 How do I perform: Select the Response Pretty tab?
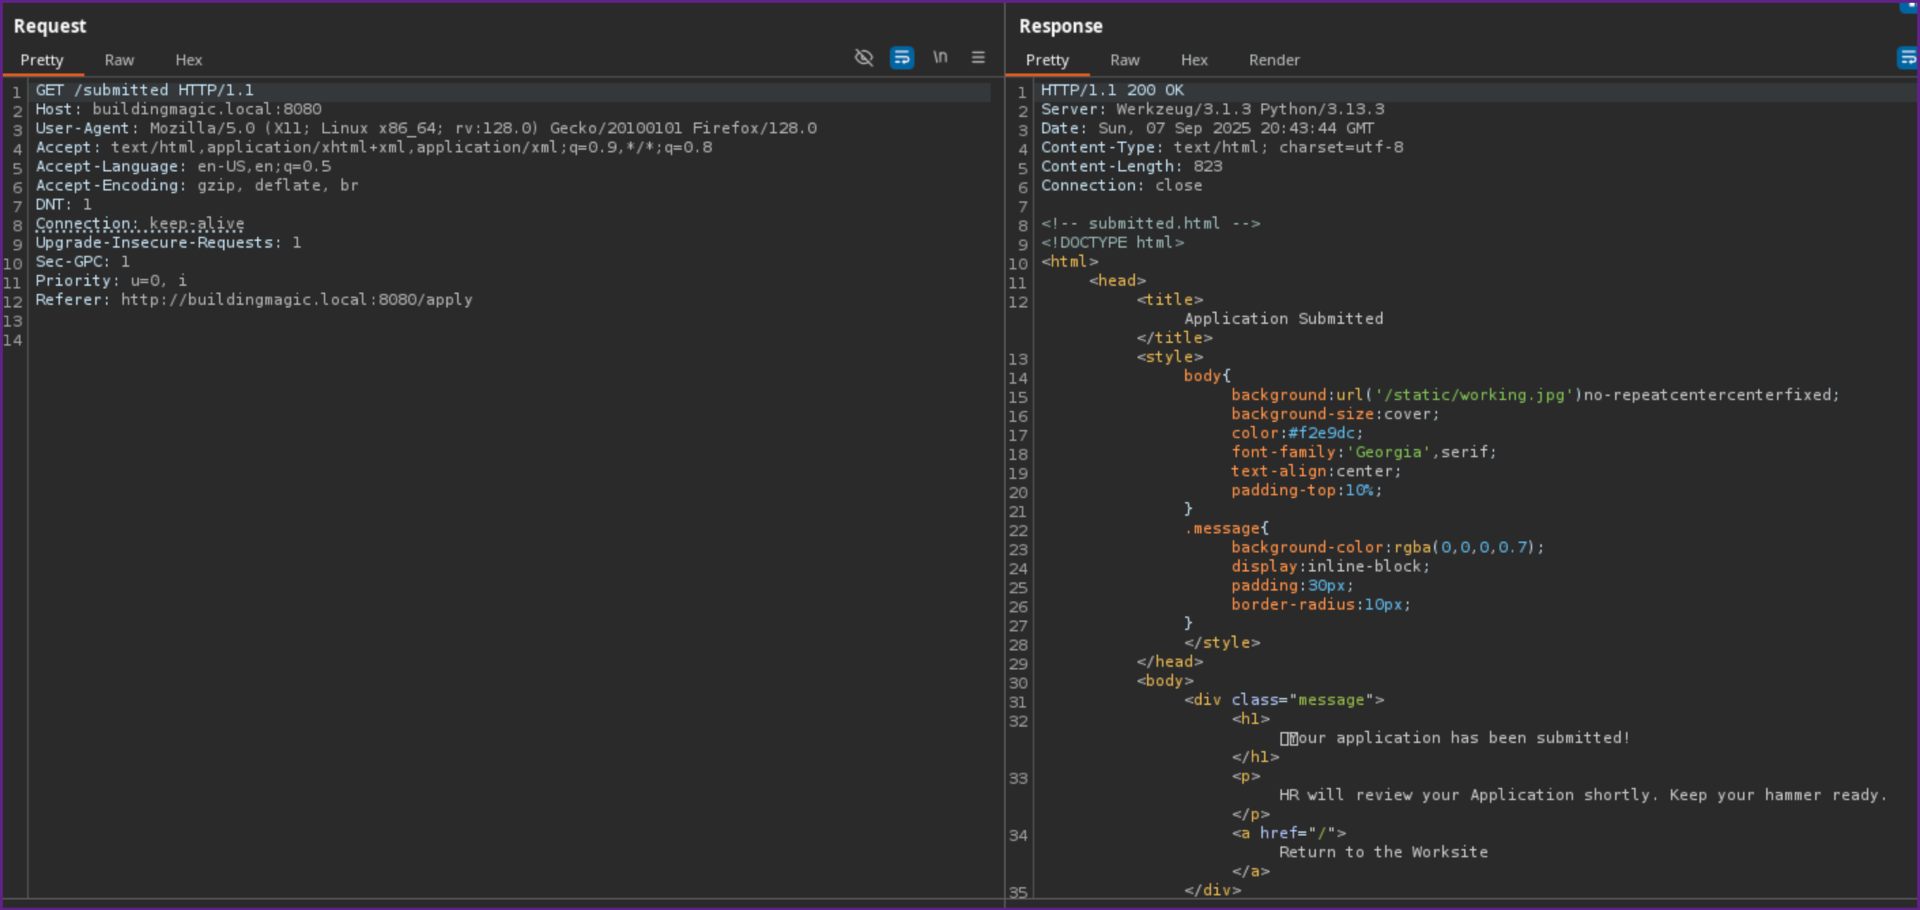(x=1047, y=60)
